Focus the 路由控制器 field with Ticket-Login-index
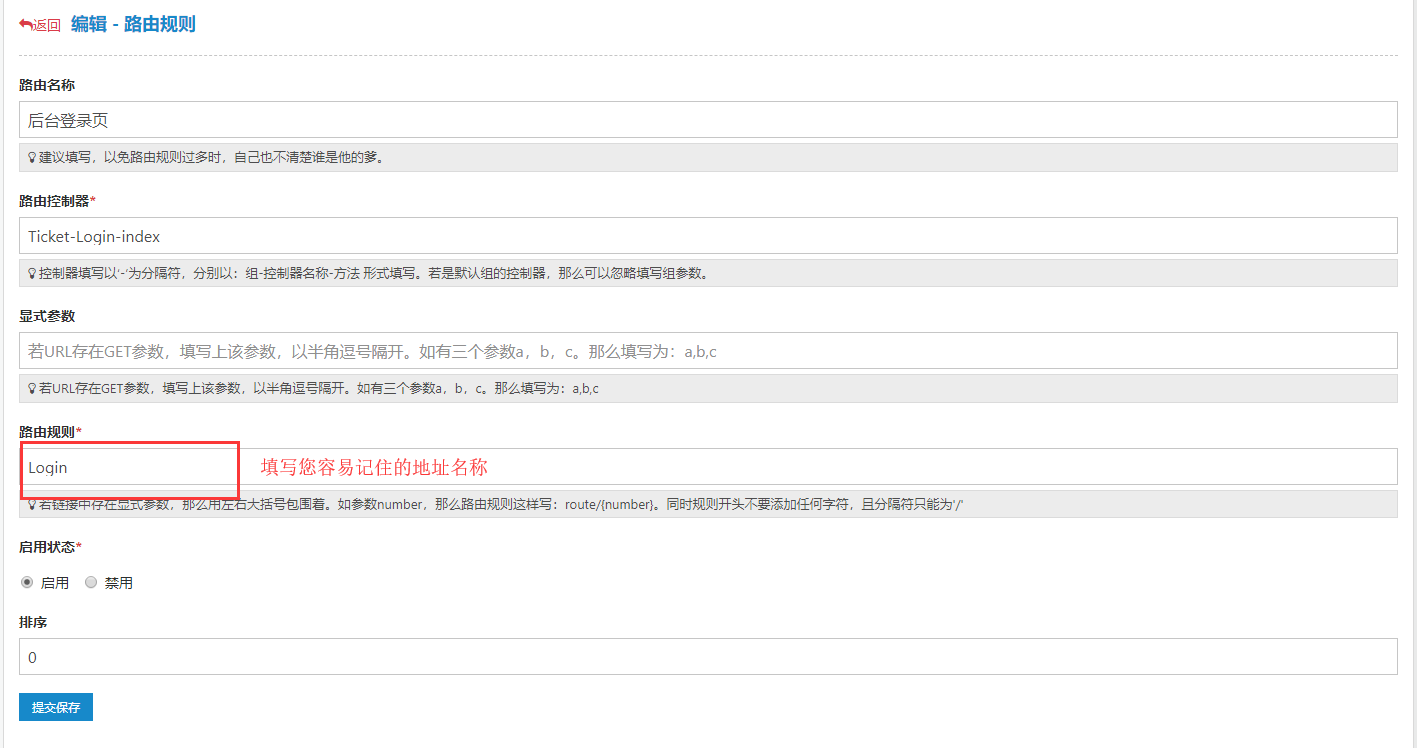Viewport: 1417px width, 748px height. coord(708,236)
